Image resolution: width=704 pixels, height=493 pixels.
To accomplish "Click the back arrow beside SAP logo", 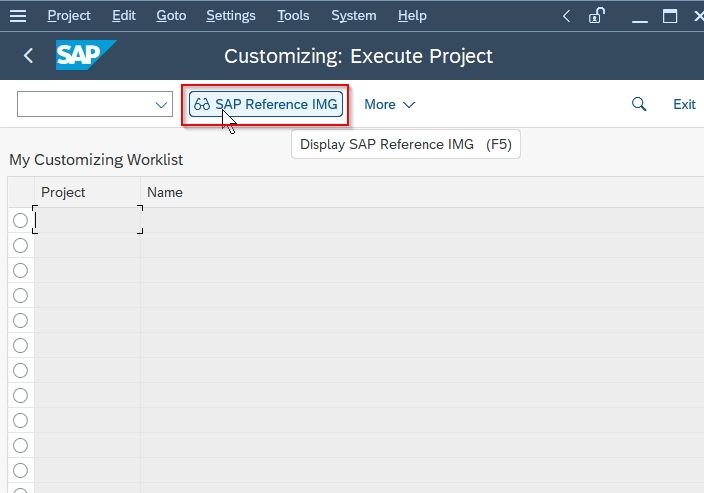I will click(x=28, y=56).
